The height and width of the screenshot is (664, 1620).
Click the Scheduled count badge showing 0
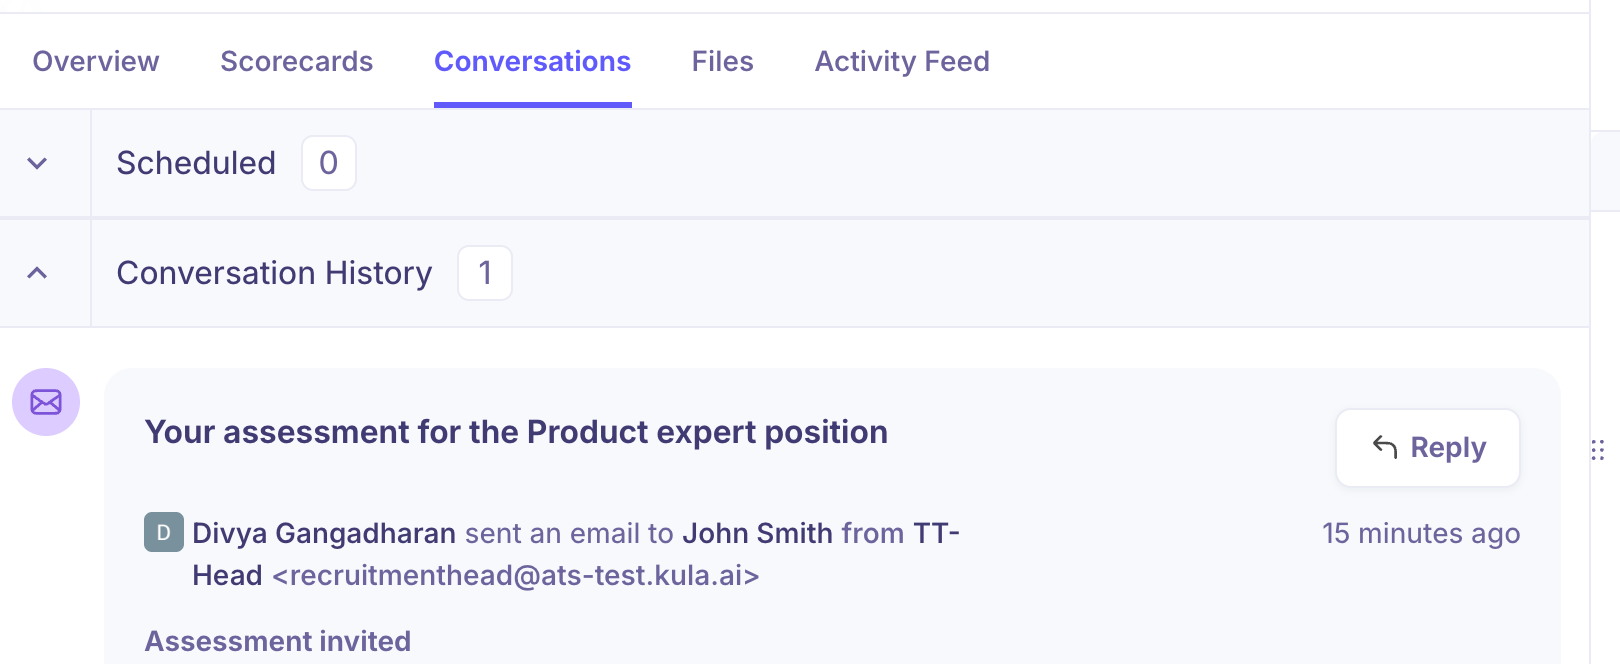click(328, 163)
